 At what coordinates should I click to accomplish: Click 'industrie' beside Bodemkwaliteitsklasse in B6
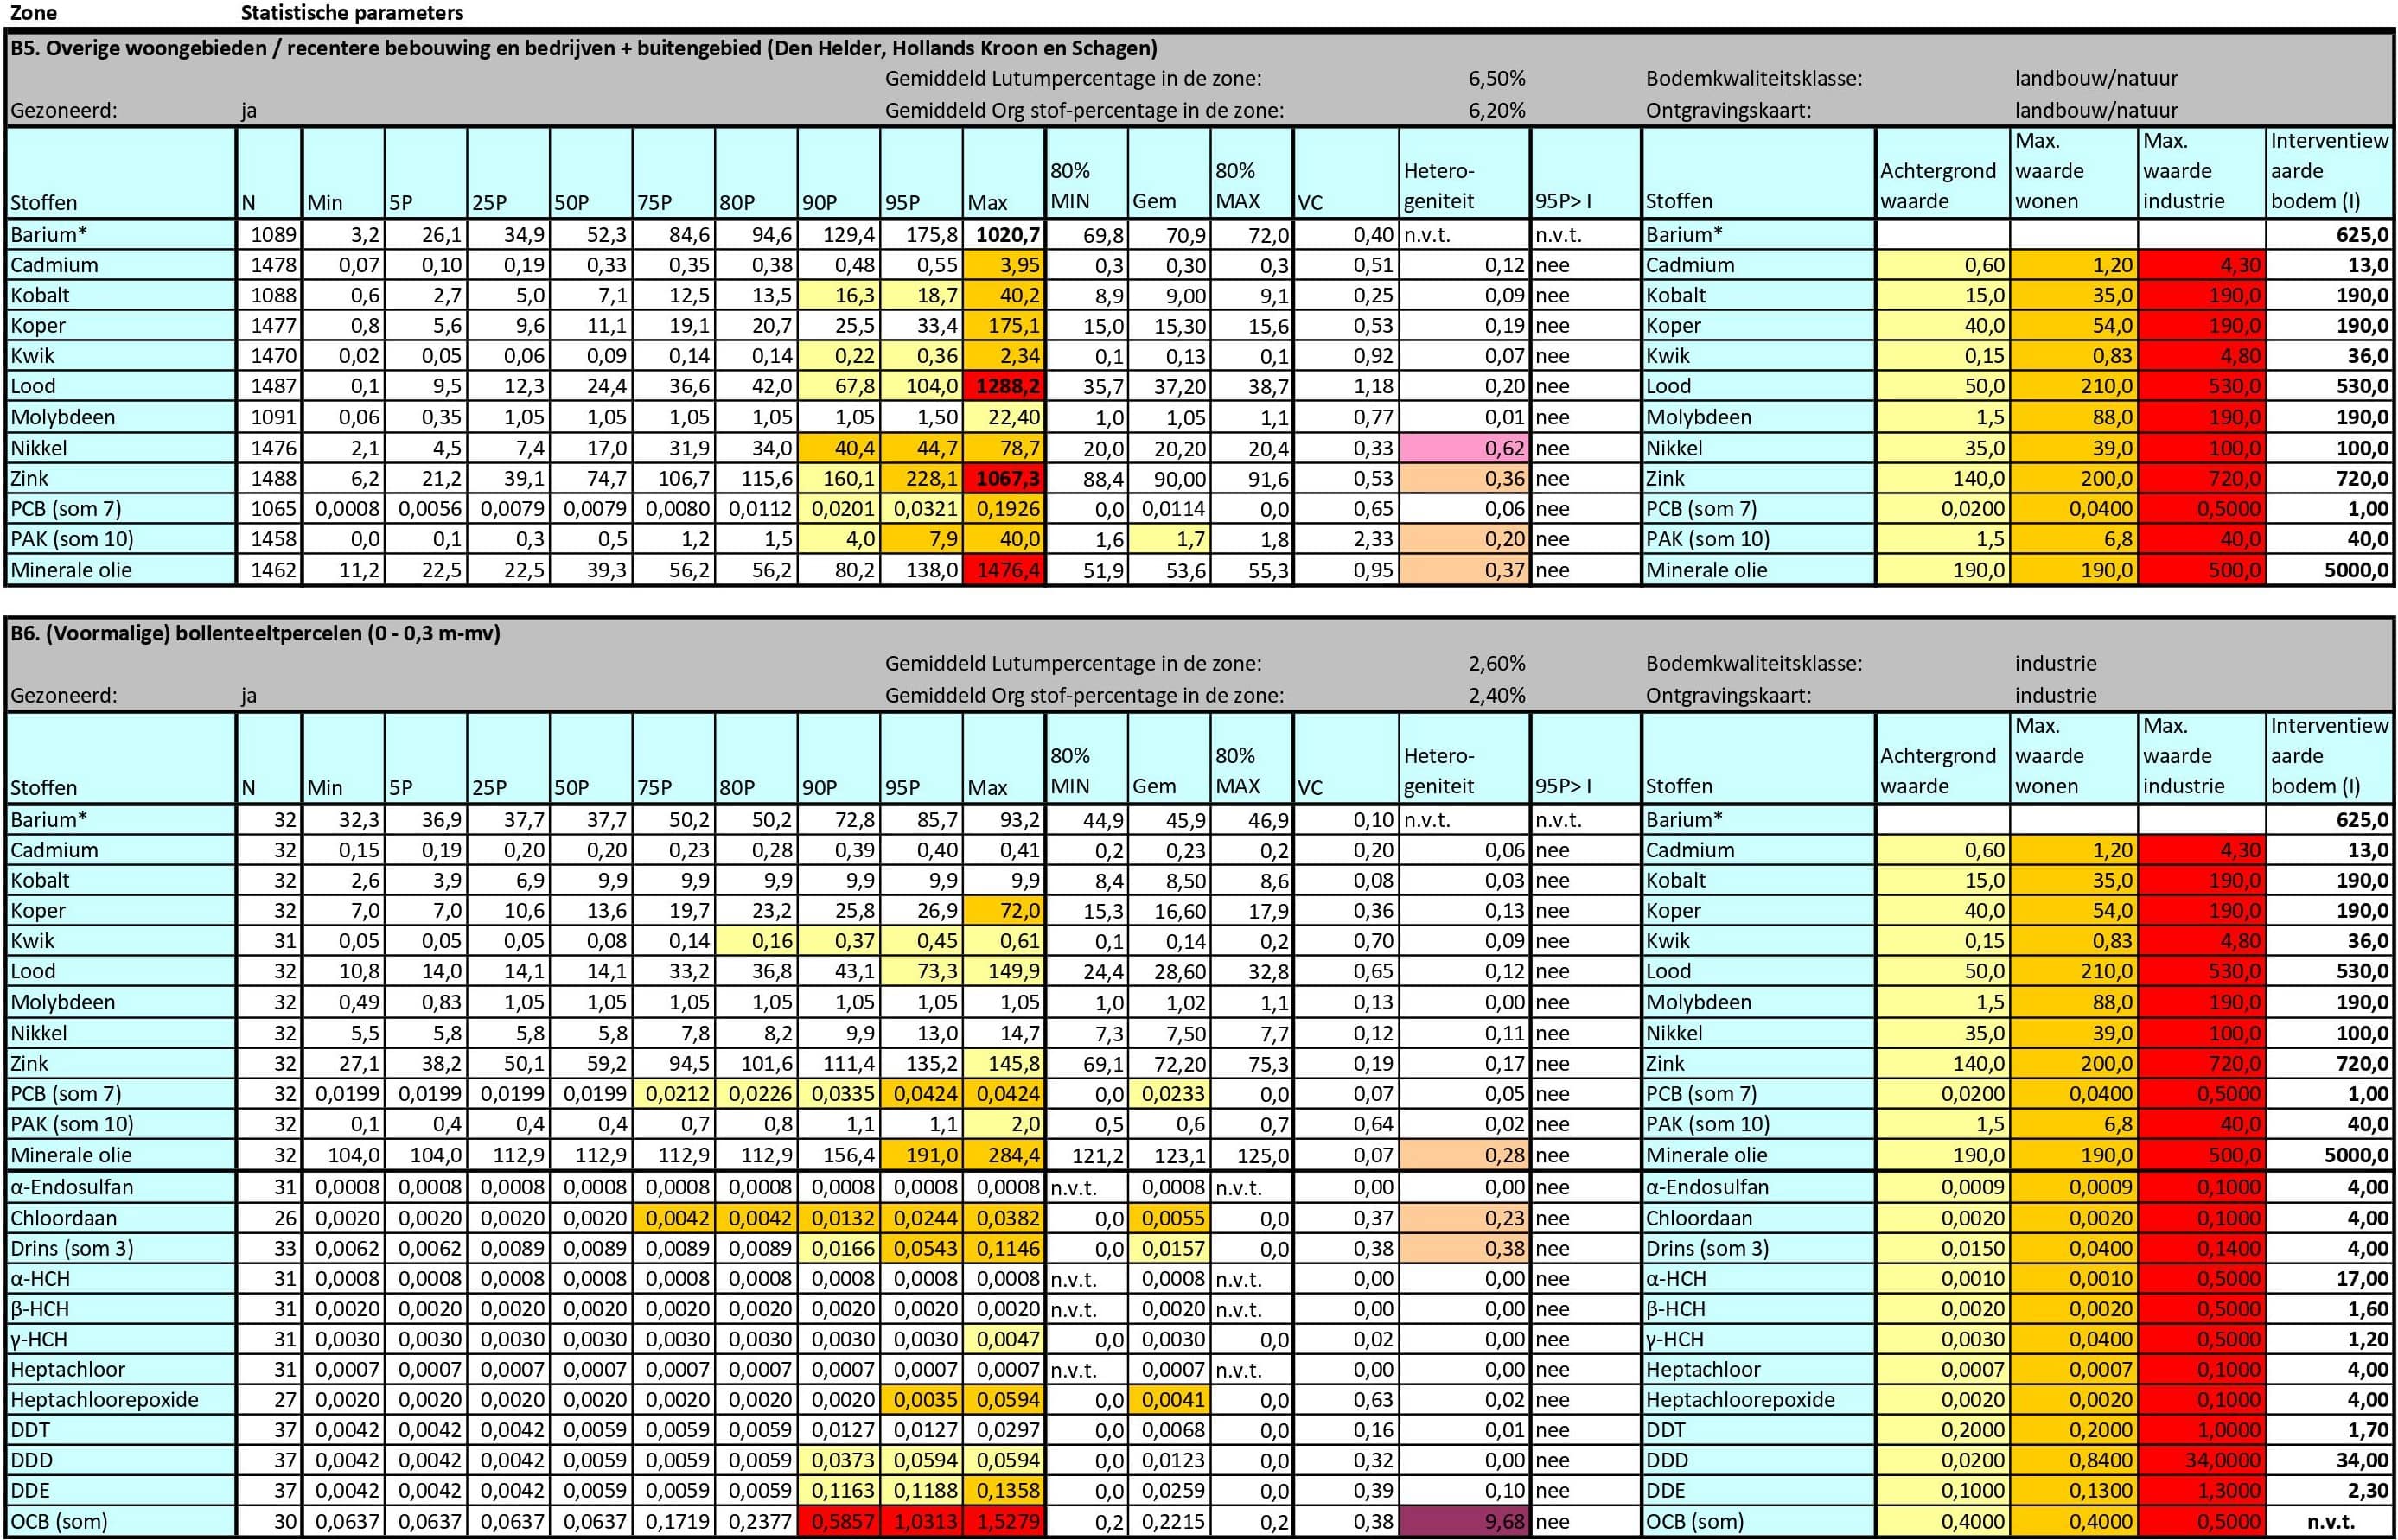pyautogui.click(x=2055, y=663)
